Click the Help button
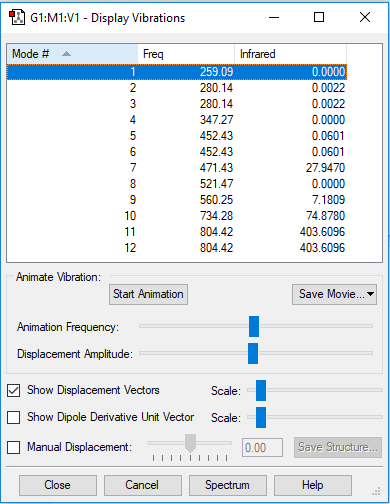Viewport: 390px width, 504px height. tap(313, 485)
